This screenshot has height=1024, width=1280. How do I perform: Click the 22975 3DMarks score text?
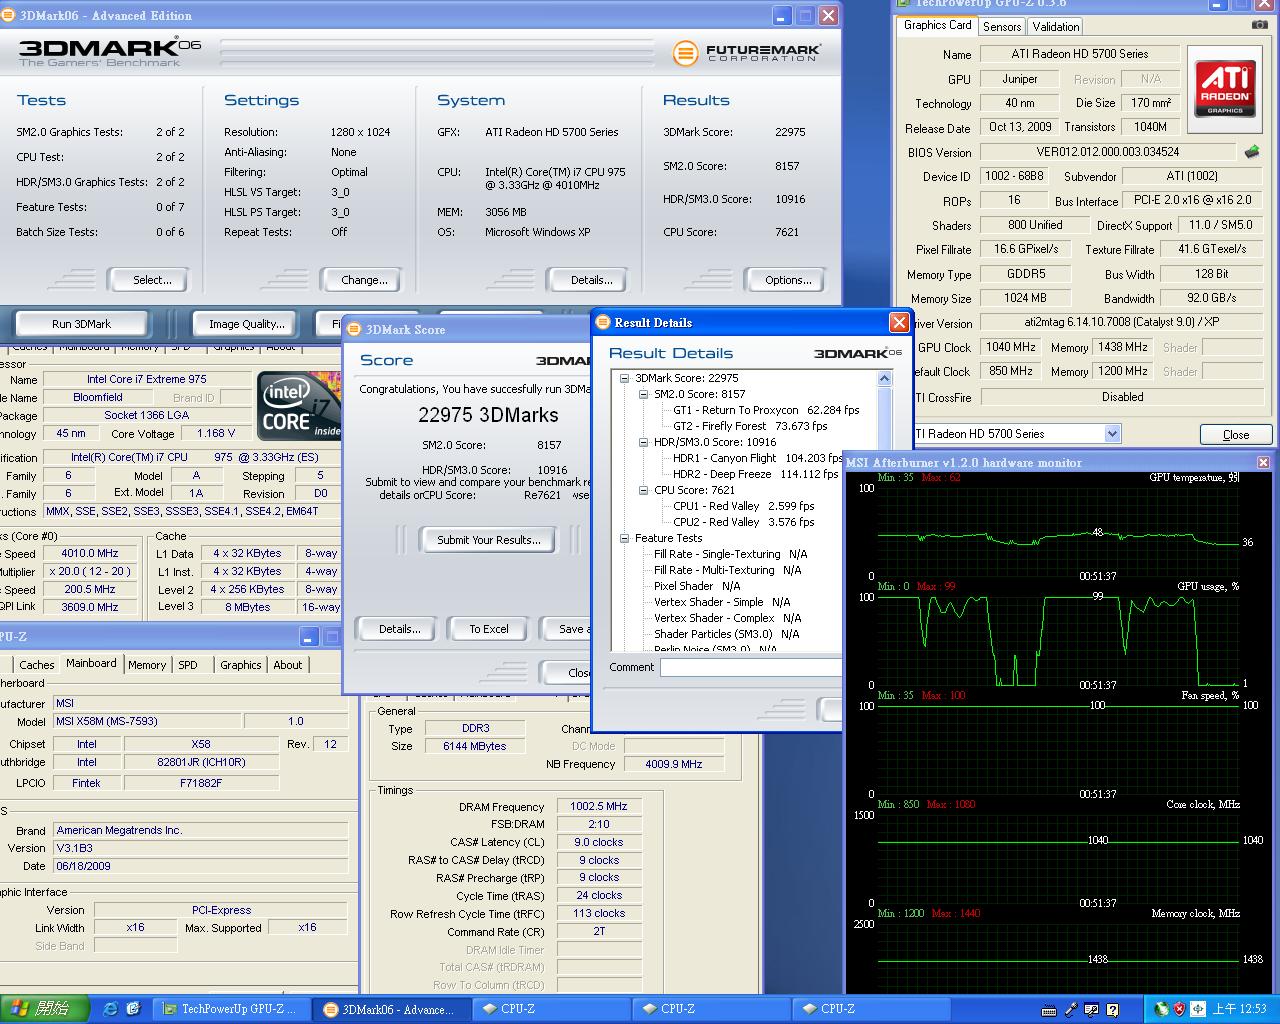pyautogui.click(x=488, y=415)
